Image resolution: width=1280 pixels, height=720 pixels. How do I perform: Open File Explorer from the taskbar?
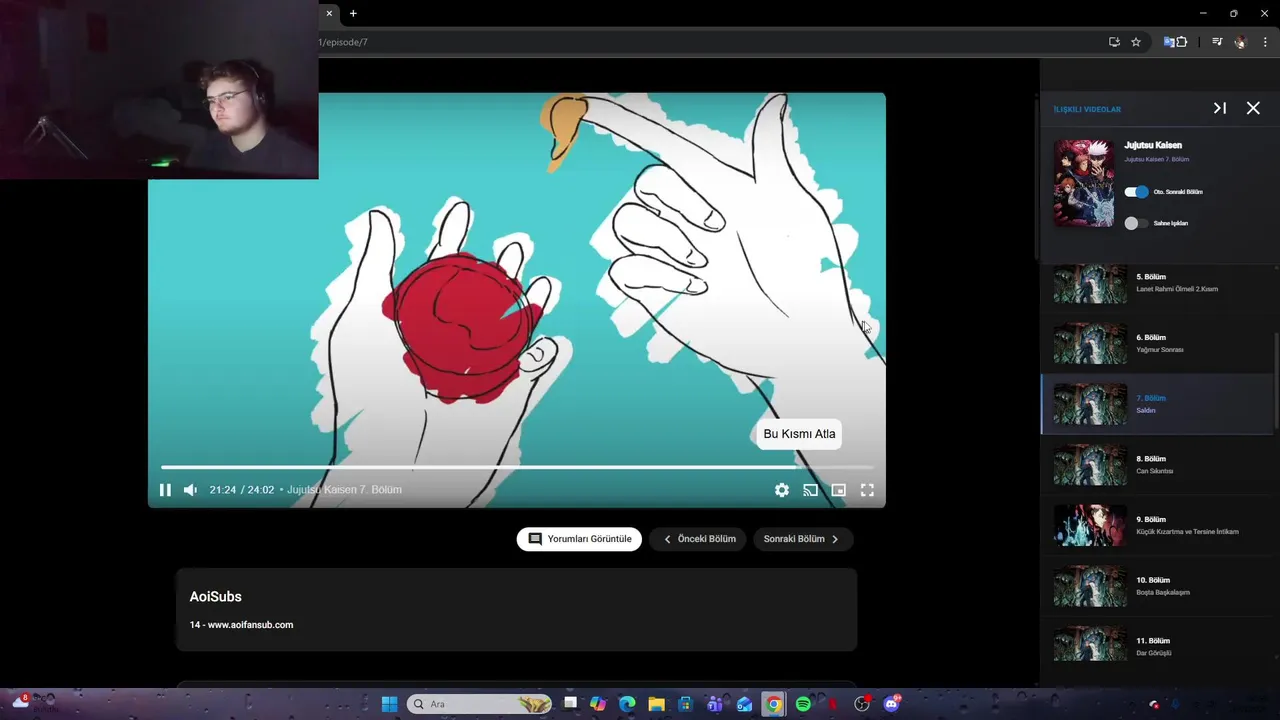tap(656, 704)
